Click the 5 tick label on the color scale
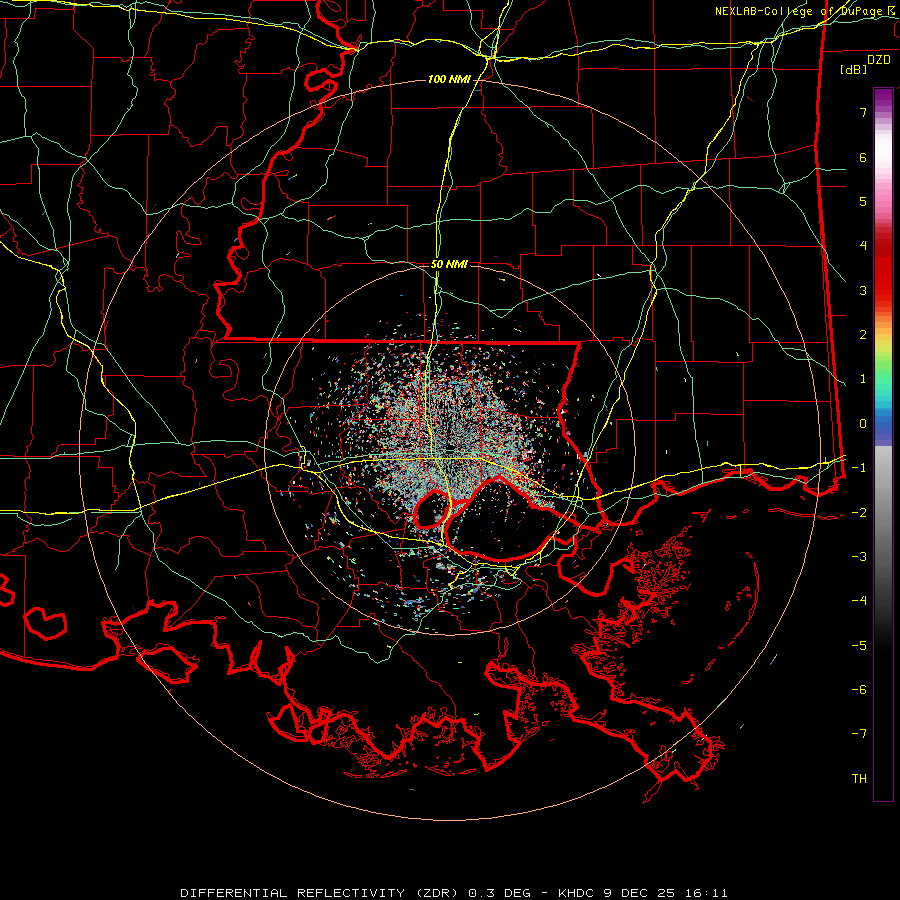This screenshot has width=900, height=900. (x=863, y=201)
